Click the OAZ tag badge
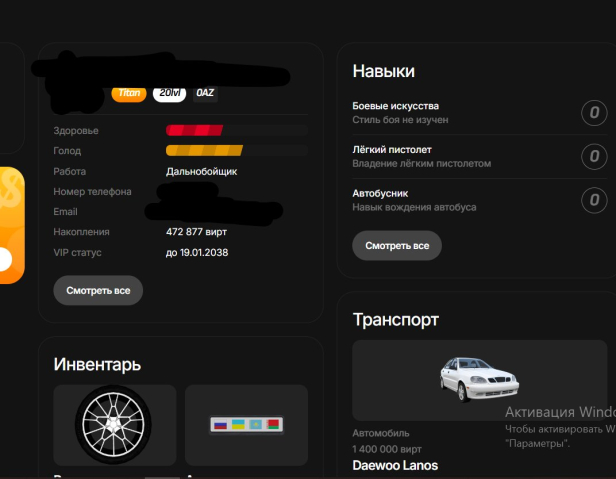The image size is (616, 479). 204,93
